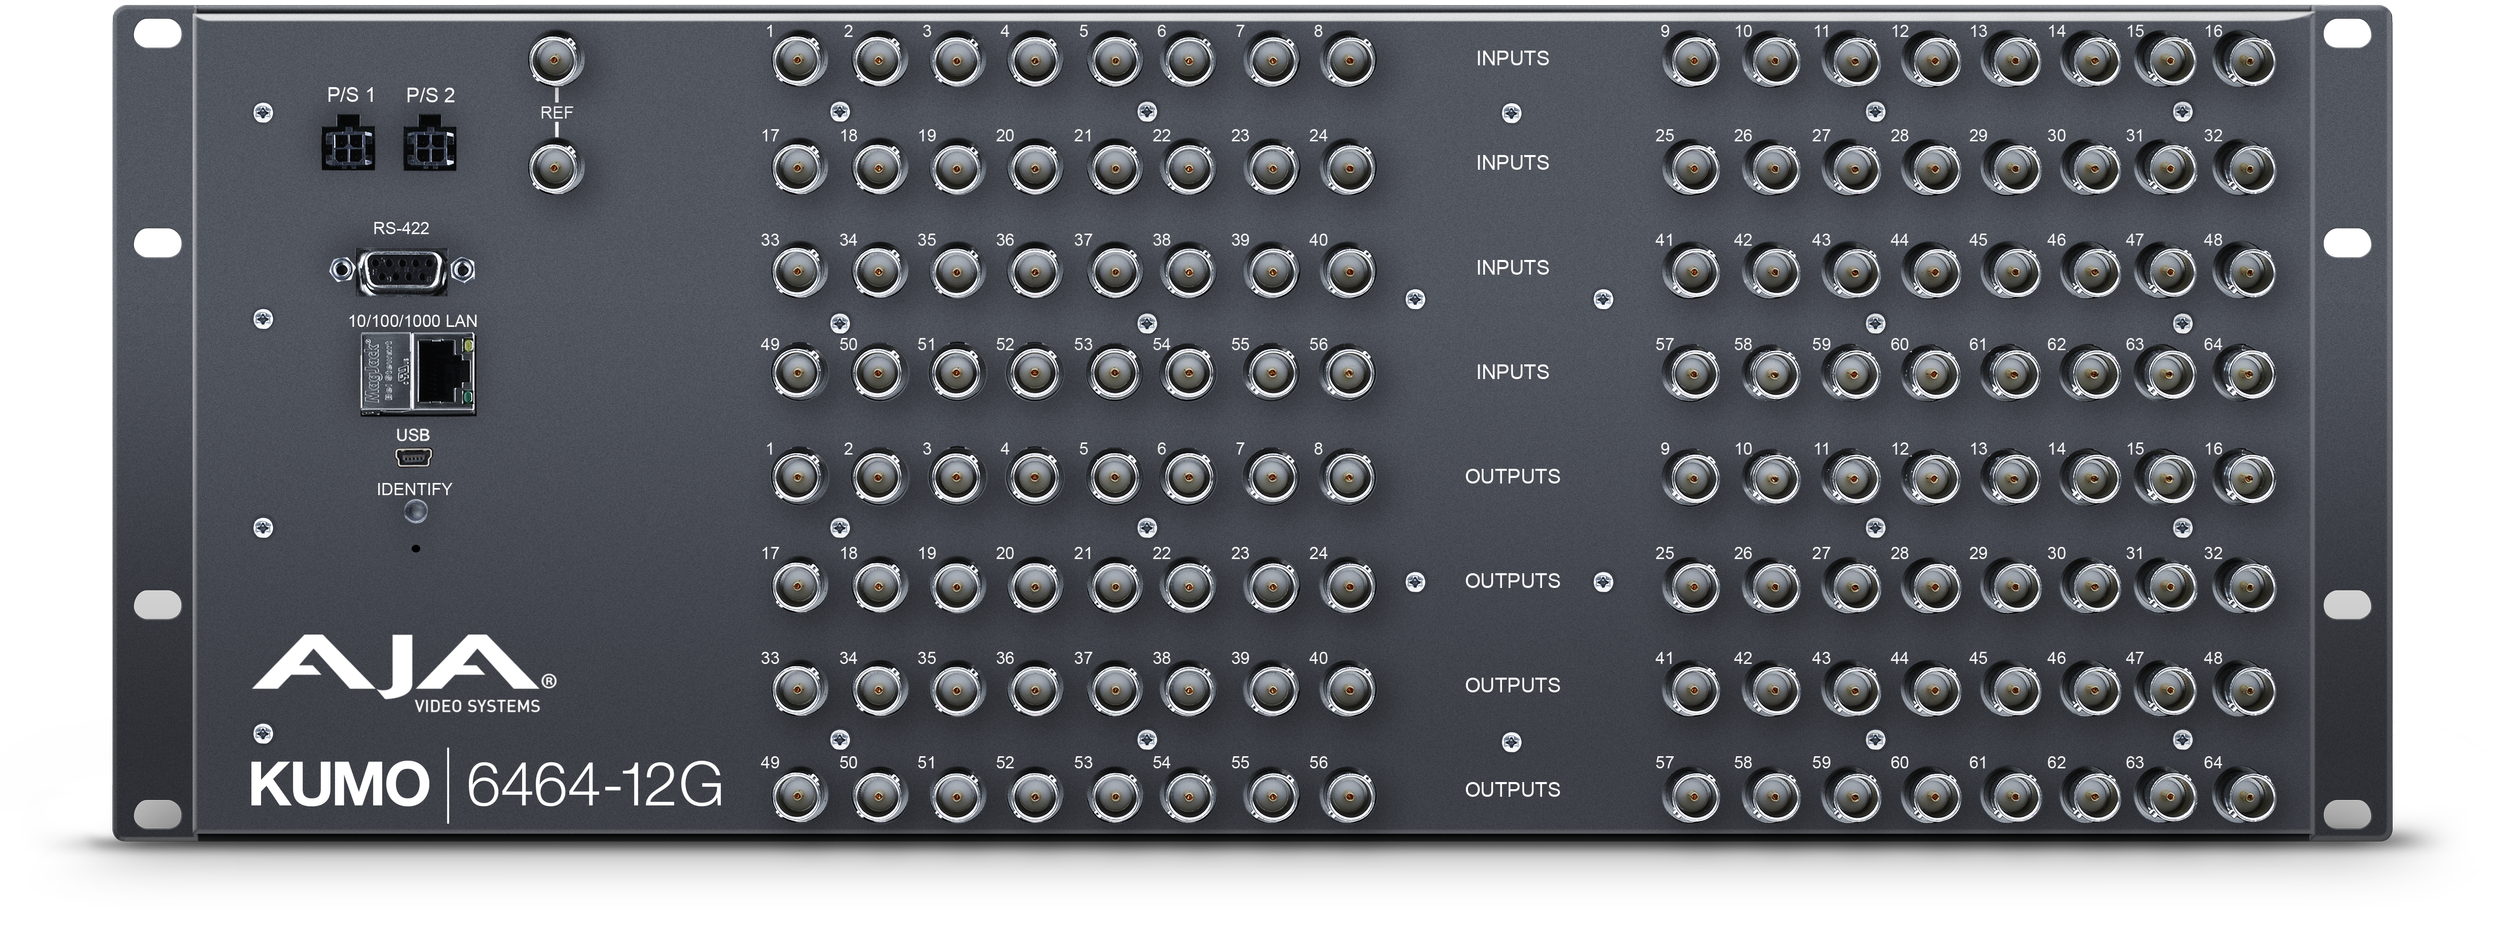Click the P/S 2 power supply connector
2500x930 pixels.
click(x=429, y=146)
